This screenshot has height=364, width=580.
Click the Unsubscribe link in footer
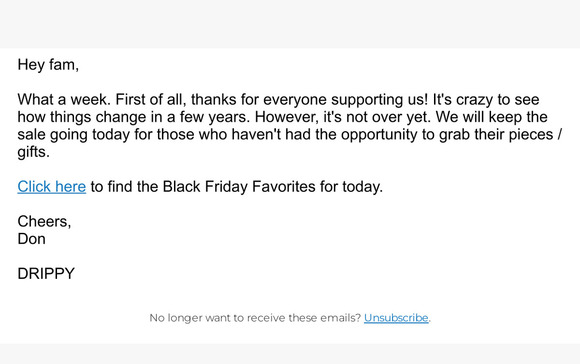click(x=396, y=318)
